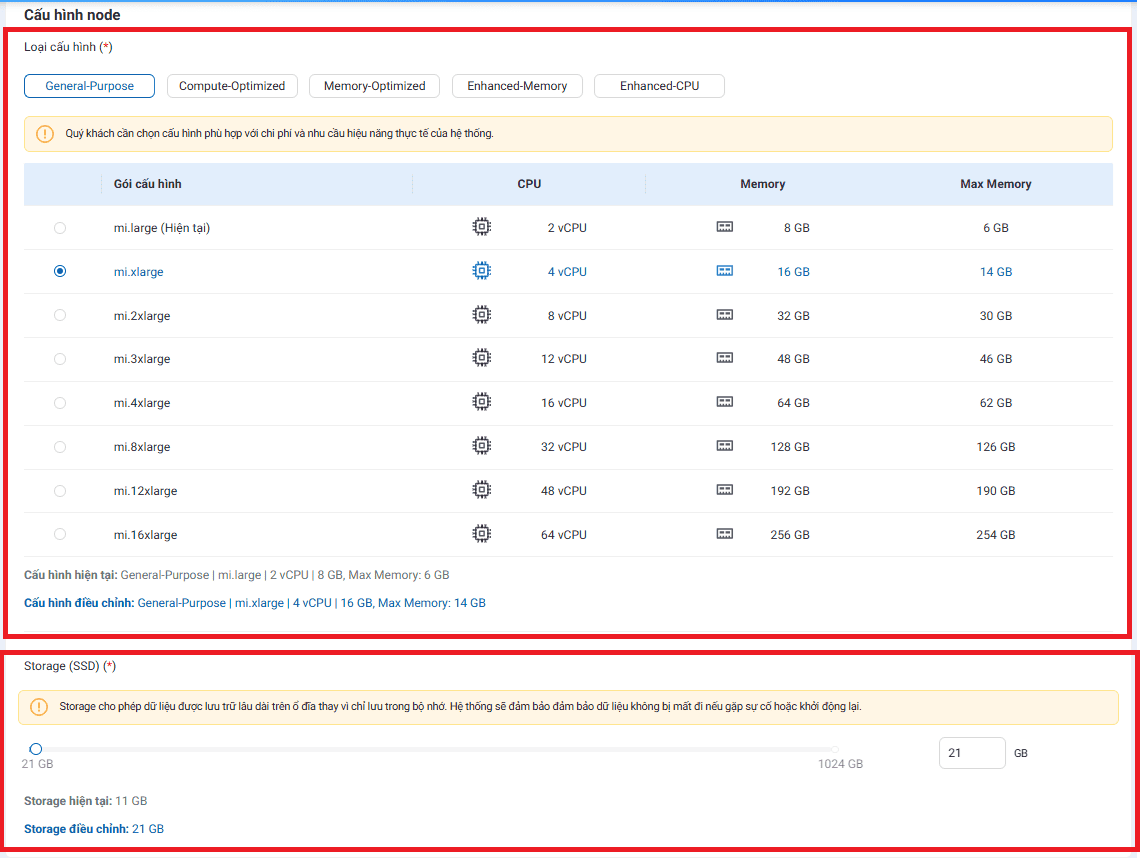Click the memory icon beside 32 GB
This screenshot has width=1148, height=858.
tap(725, 315)
